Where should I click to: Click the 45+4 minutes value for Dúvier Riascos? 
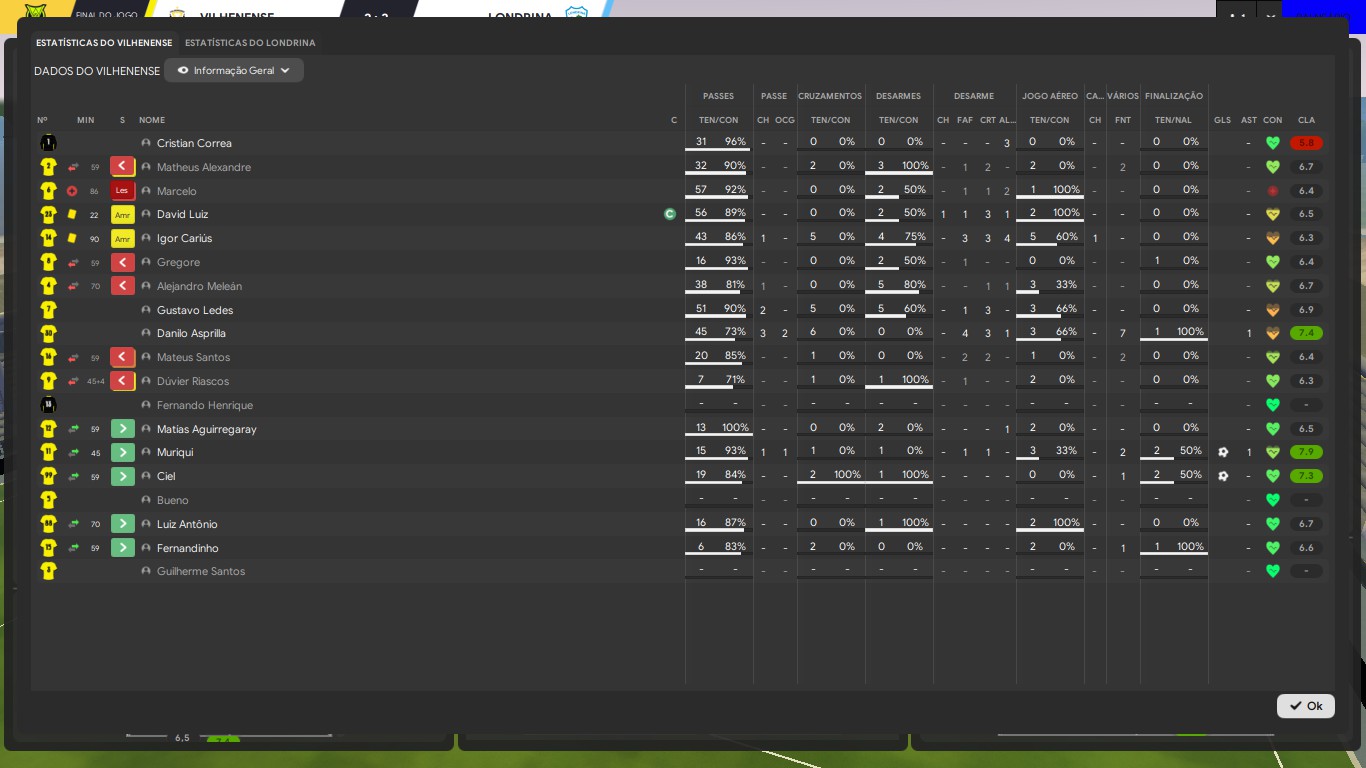click(95, 381)
